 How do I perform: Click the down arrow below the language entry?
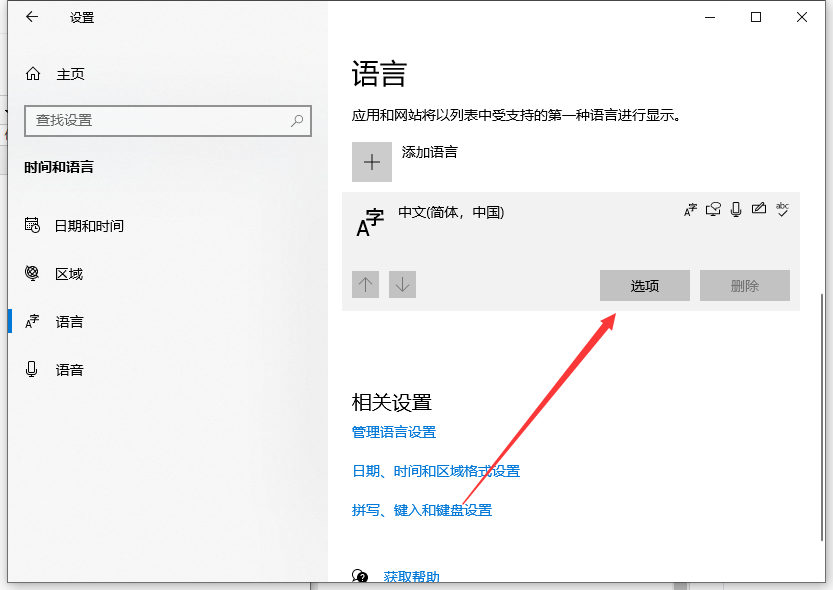coord(402,285)
